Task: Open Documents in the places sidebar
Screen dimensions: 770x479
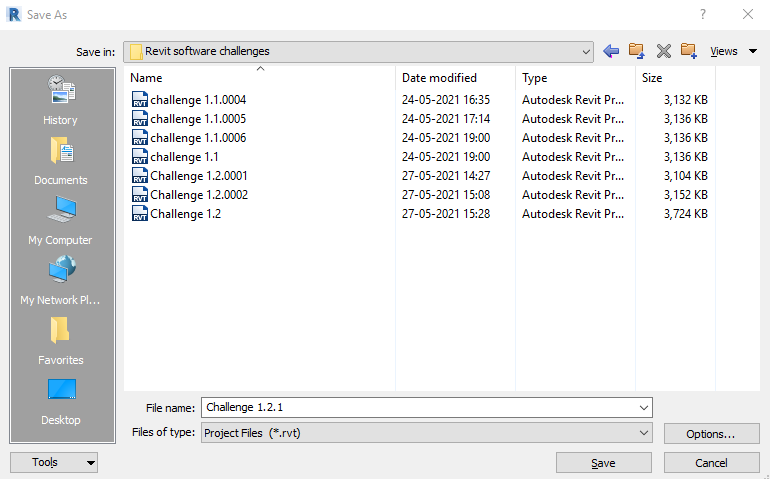Action: point(61,161)
